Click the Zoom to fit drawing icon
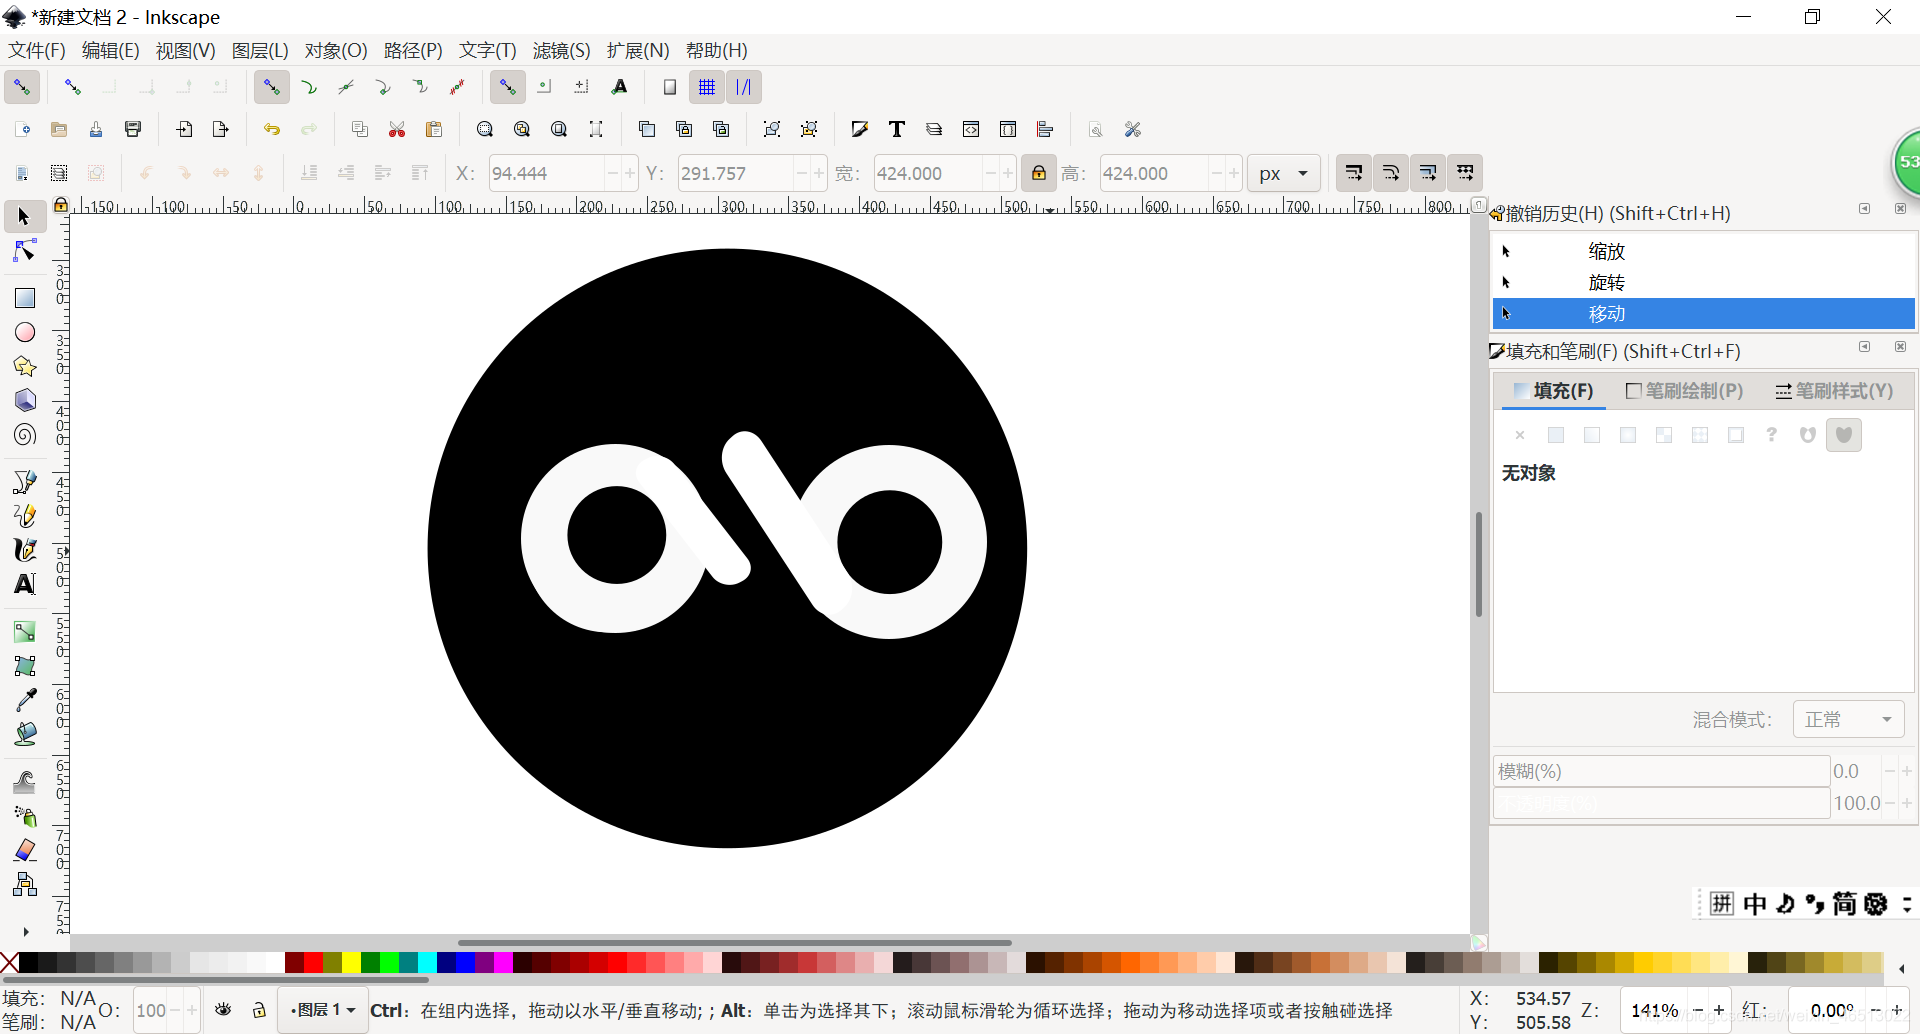The width and height of the screenshot is (1920, 1034). [x=522, y=129]
